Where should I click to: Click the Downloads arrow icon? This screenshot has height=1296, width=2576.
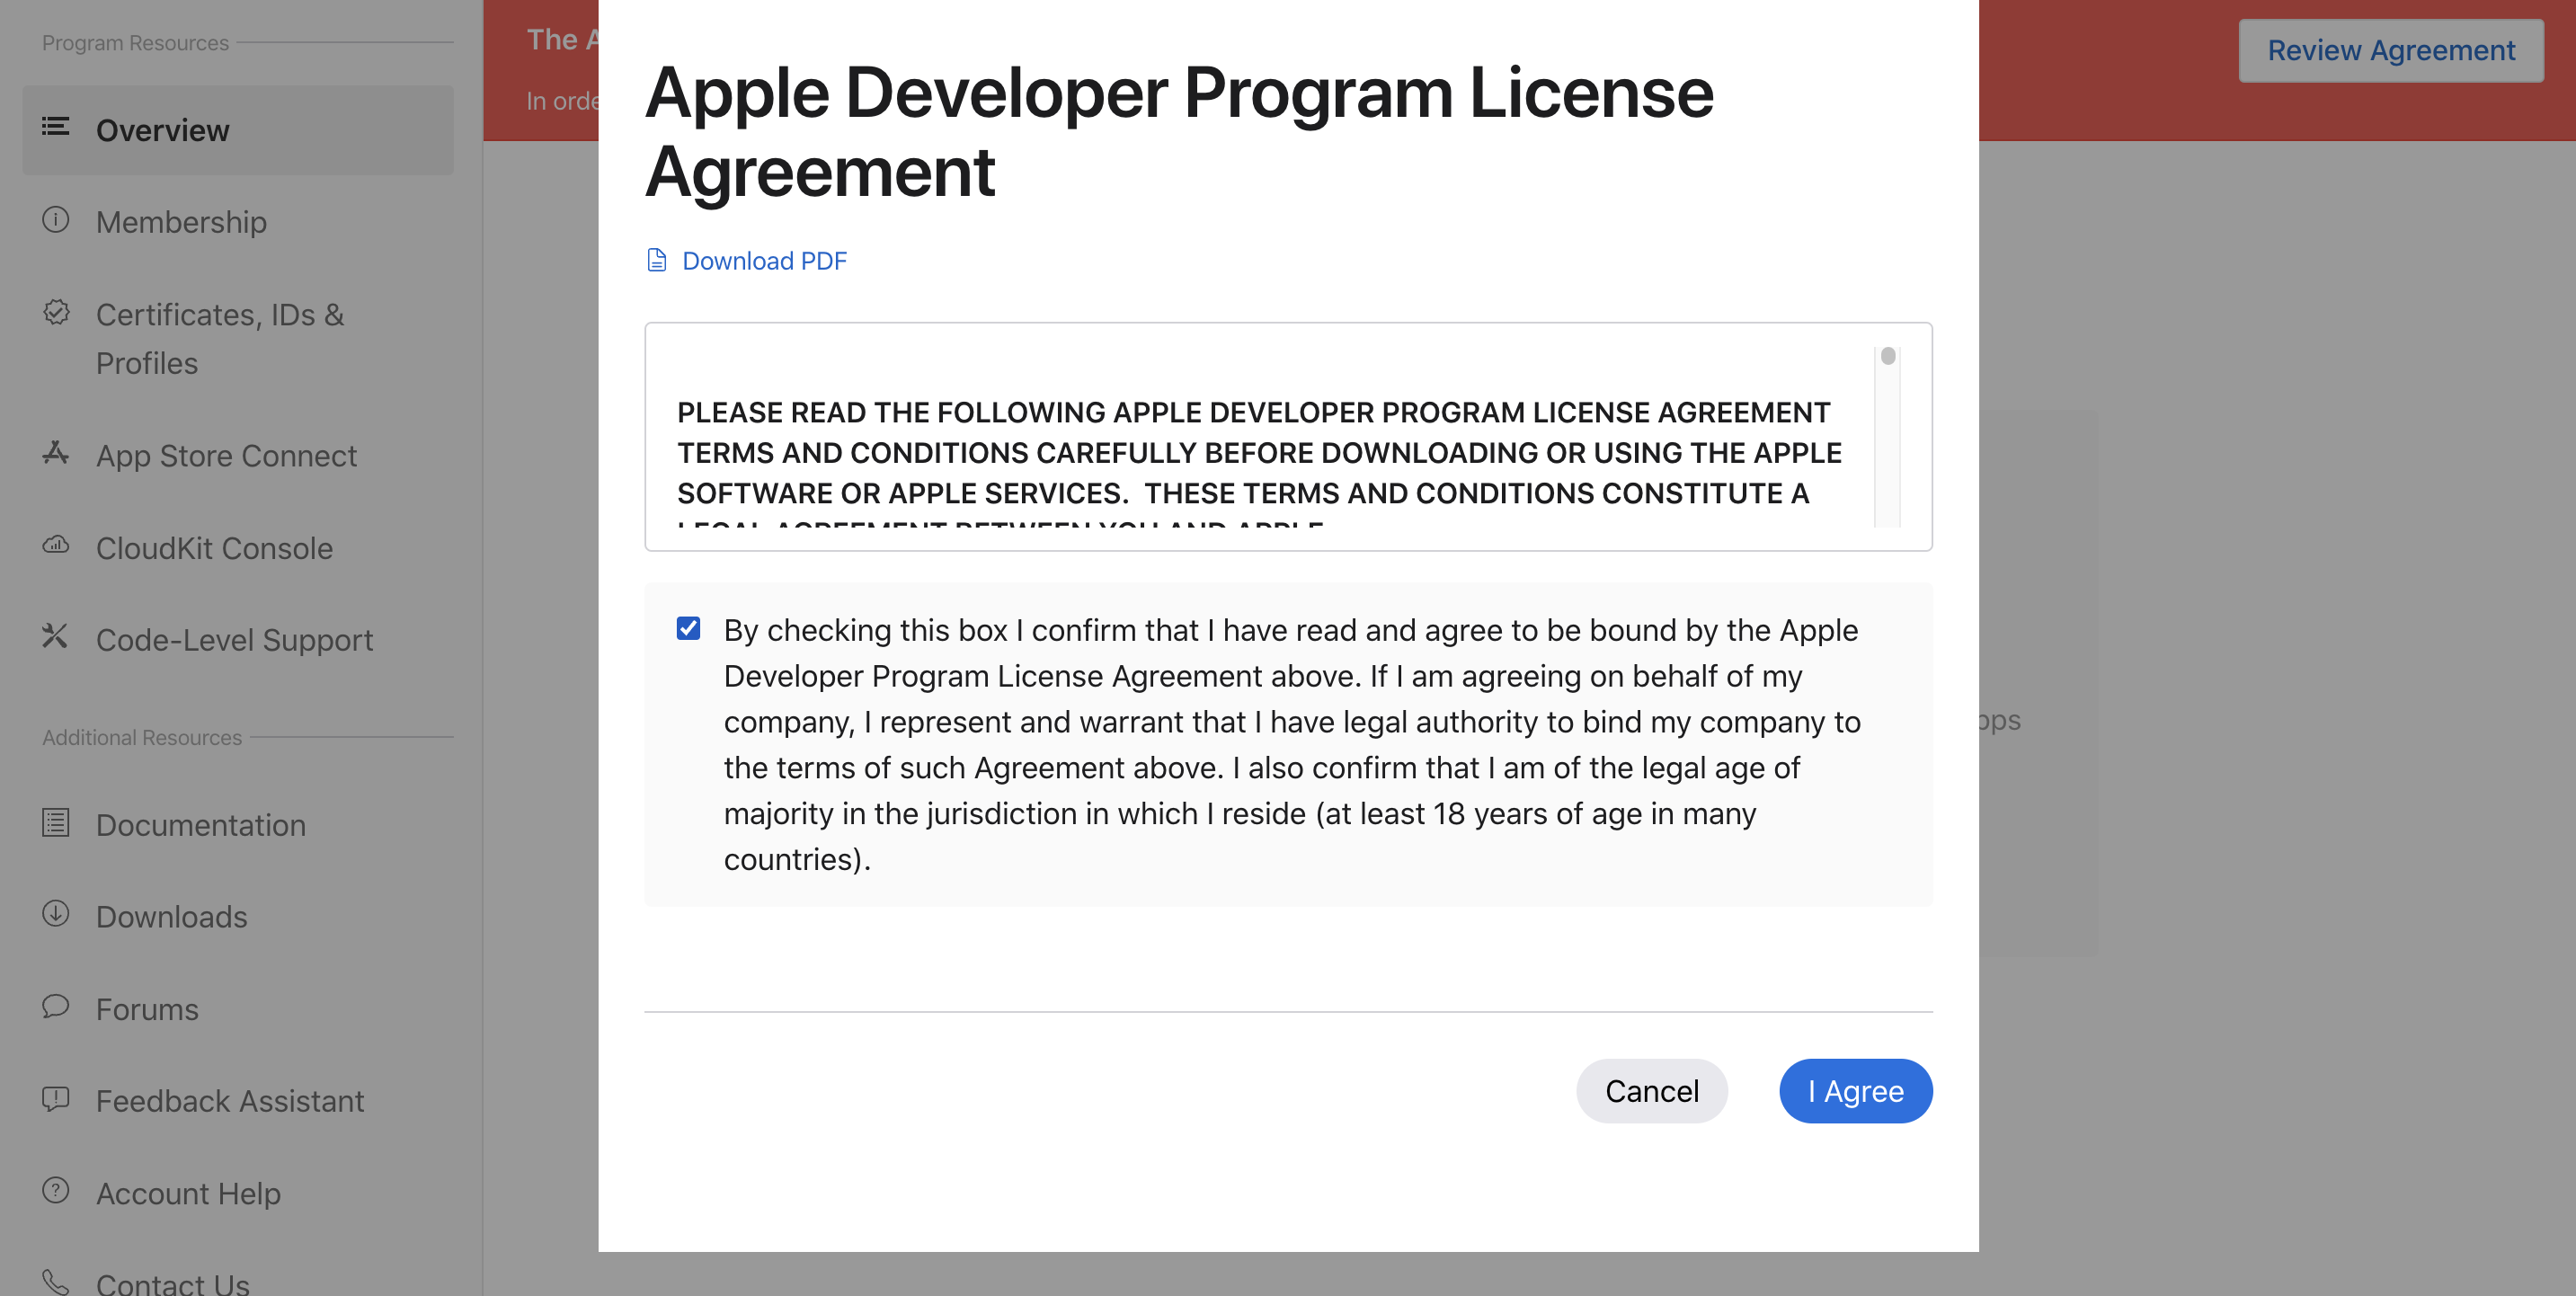tap(55, 913)
